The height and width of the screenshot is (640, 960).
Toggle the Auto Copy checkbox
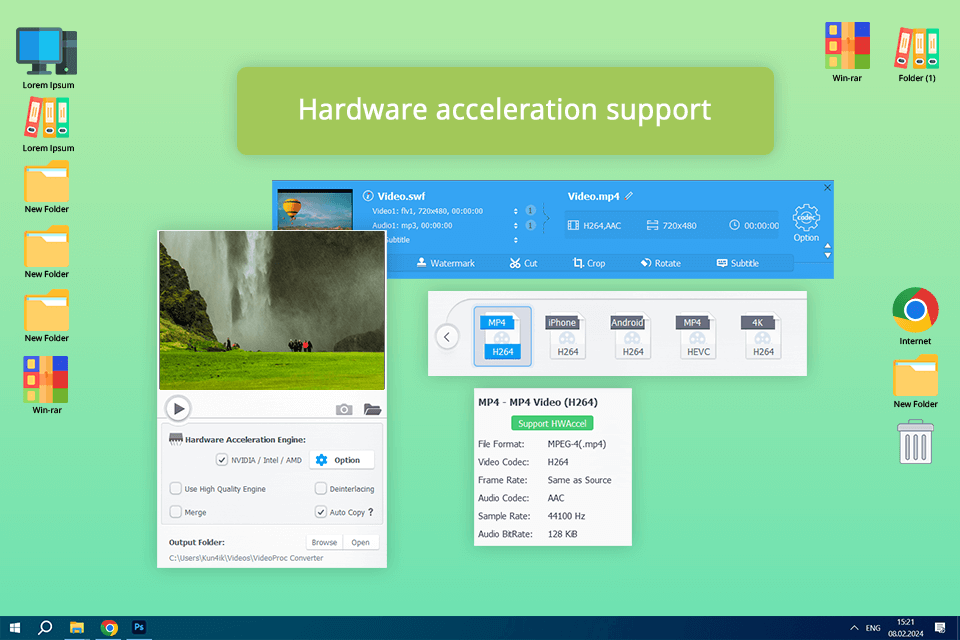click(320, 511)
